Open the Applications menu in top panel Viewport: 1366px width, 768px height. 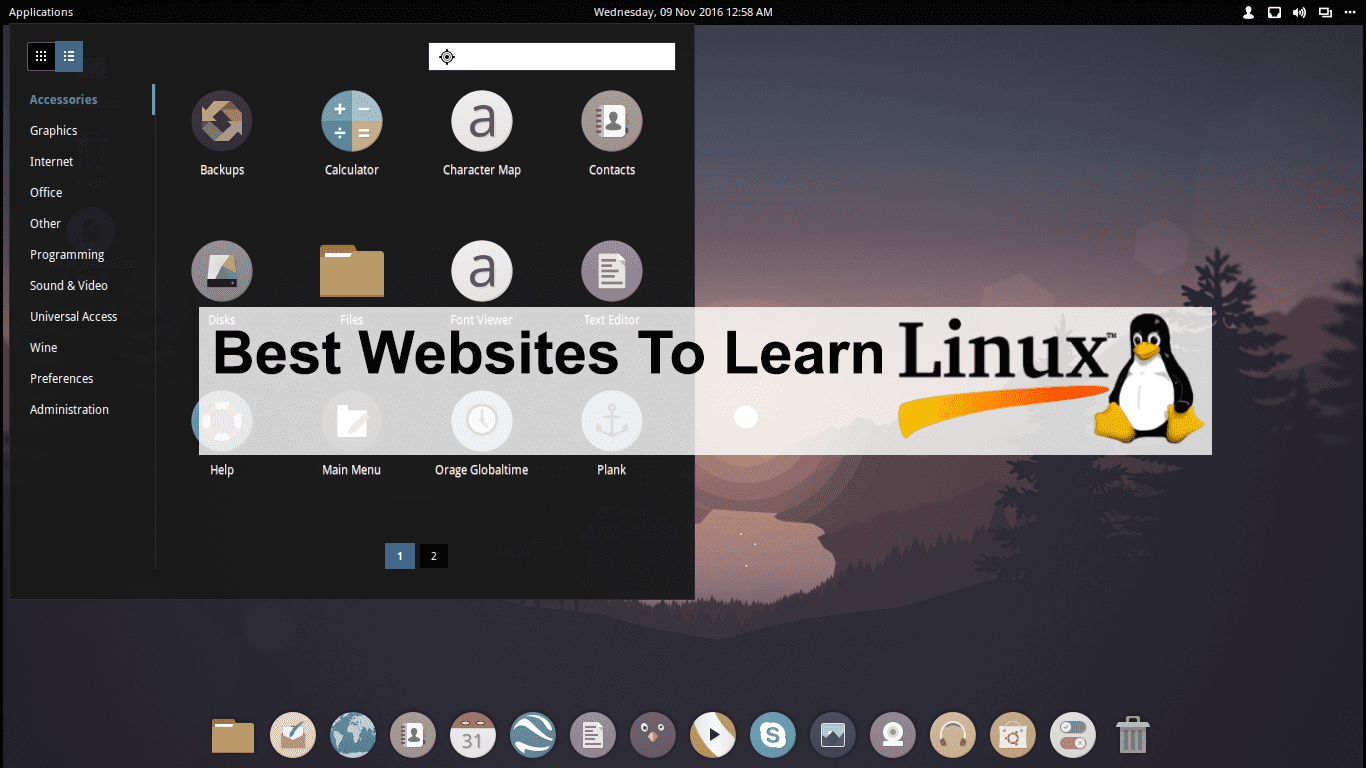pyautogui.click(x=41, y=12)
